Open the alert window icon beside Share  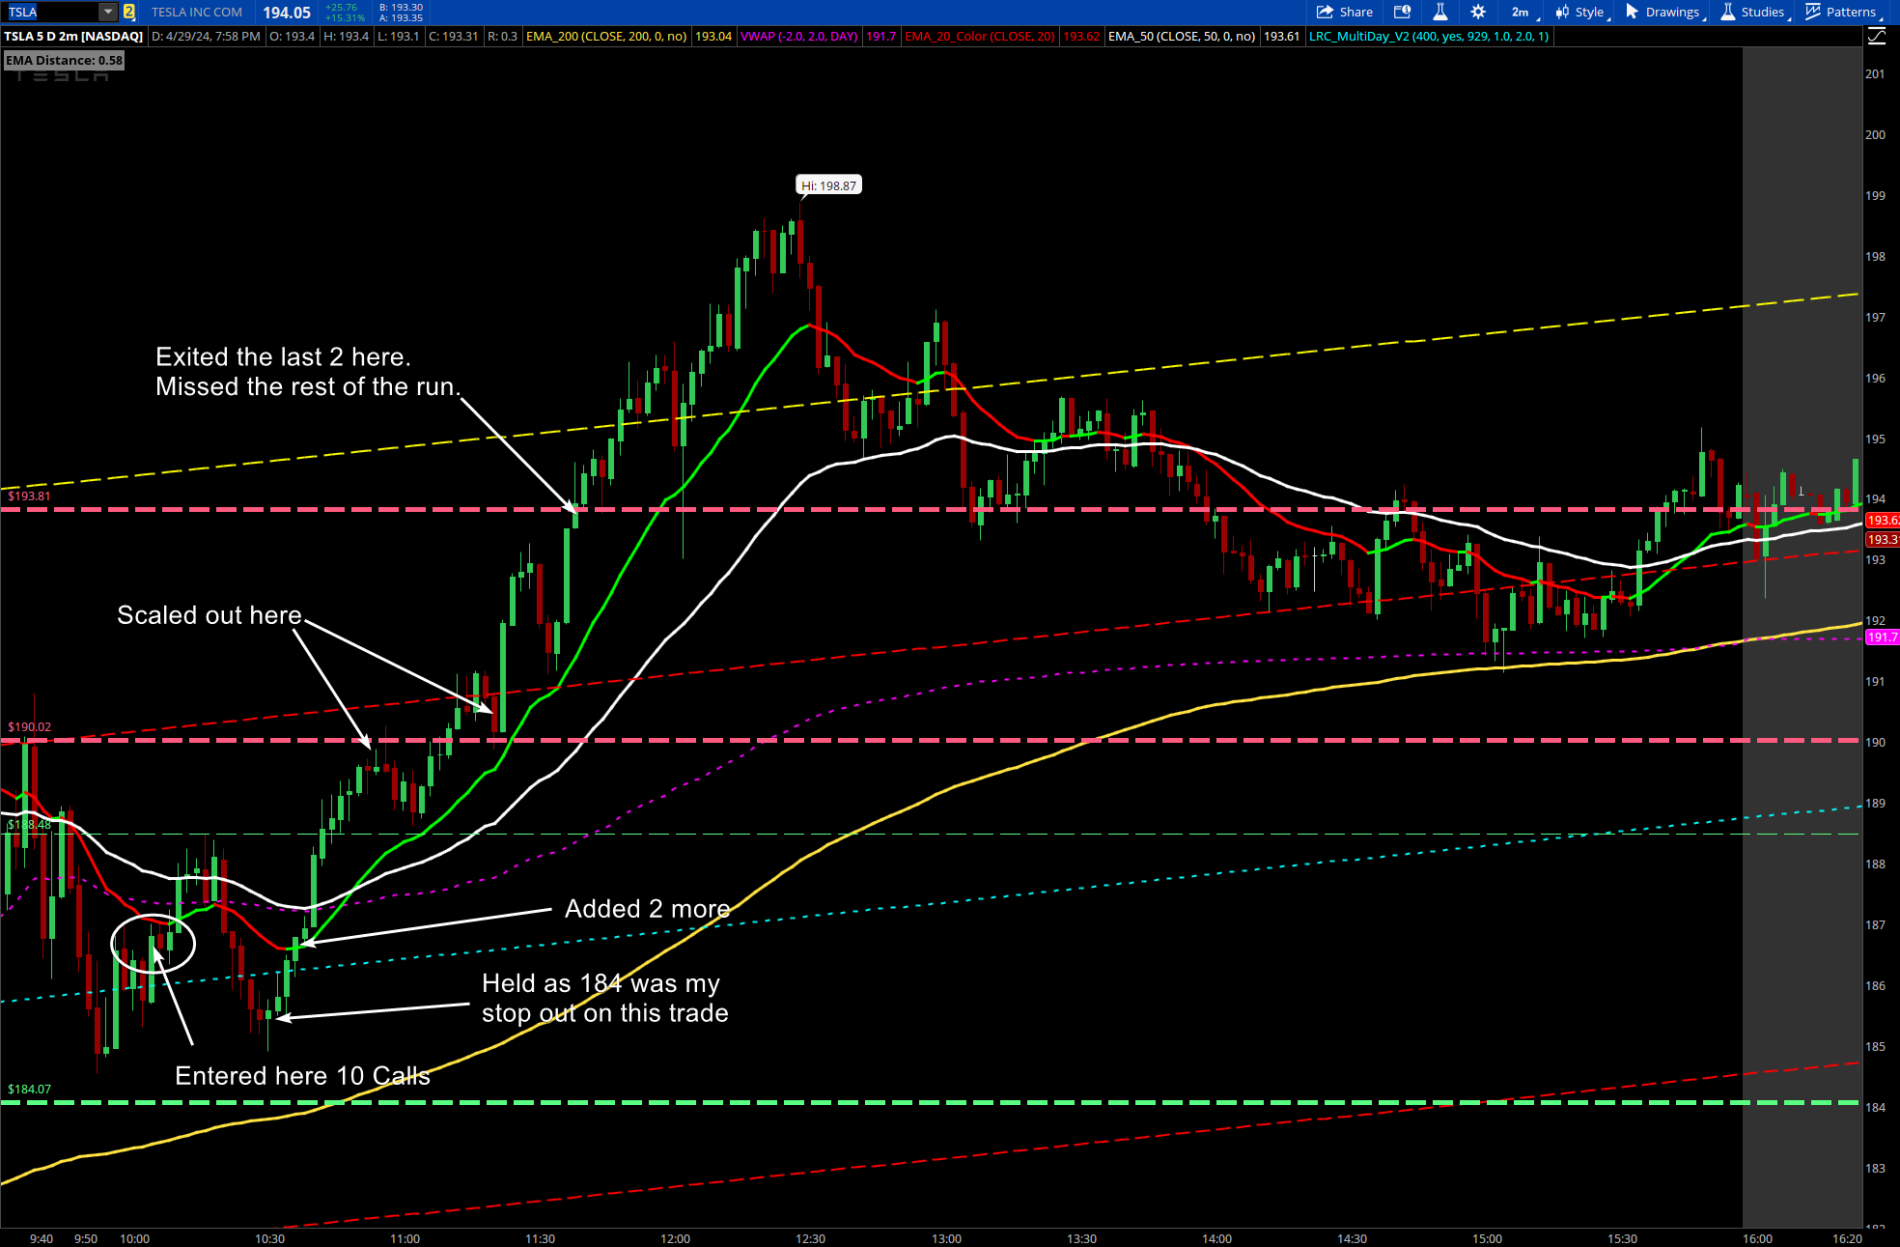(x=1402, y=12)
